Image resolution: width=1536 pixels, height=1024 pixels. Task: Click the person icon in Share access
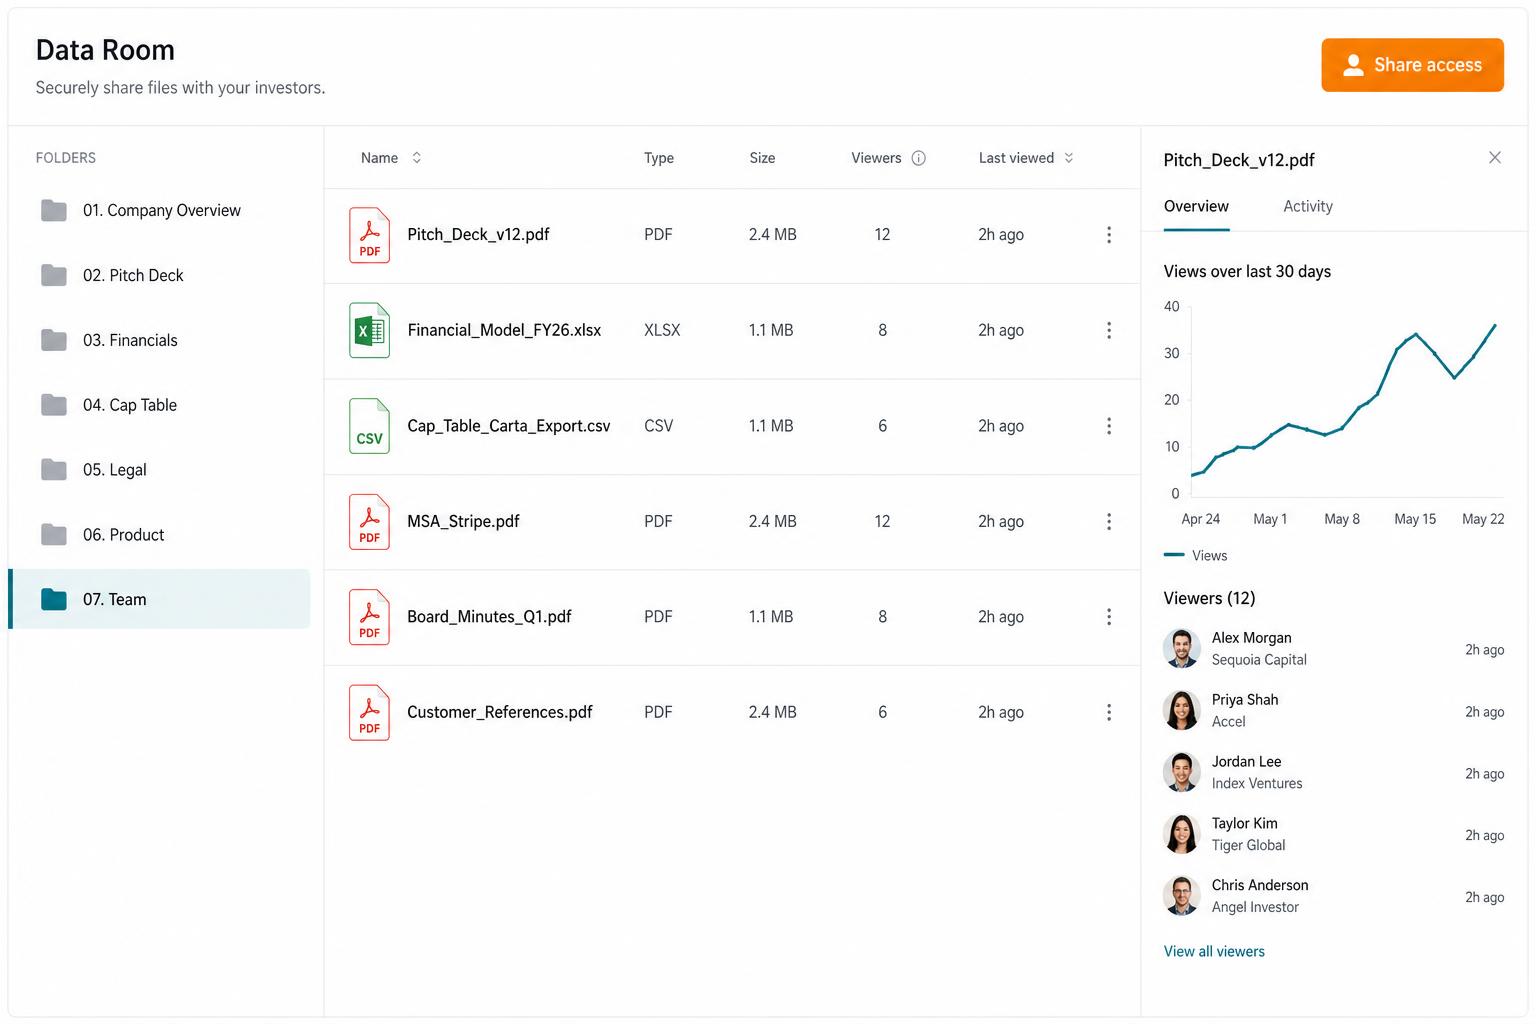point(1353,65)
